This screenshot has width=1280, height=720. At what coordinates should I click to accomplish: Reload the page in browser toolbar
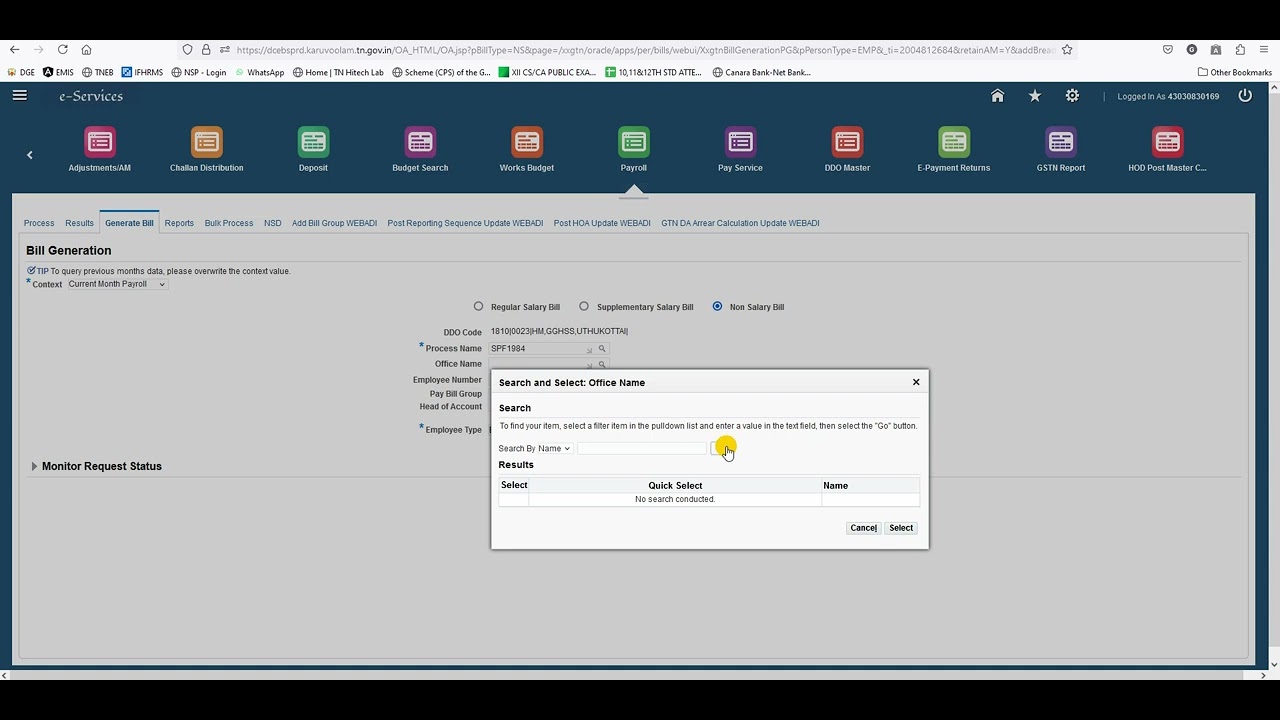click(62, 49)
